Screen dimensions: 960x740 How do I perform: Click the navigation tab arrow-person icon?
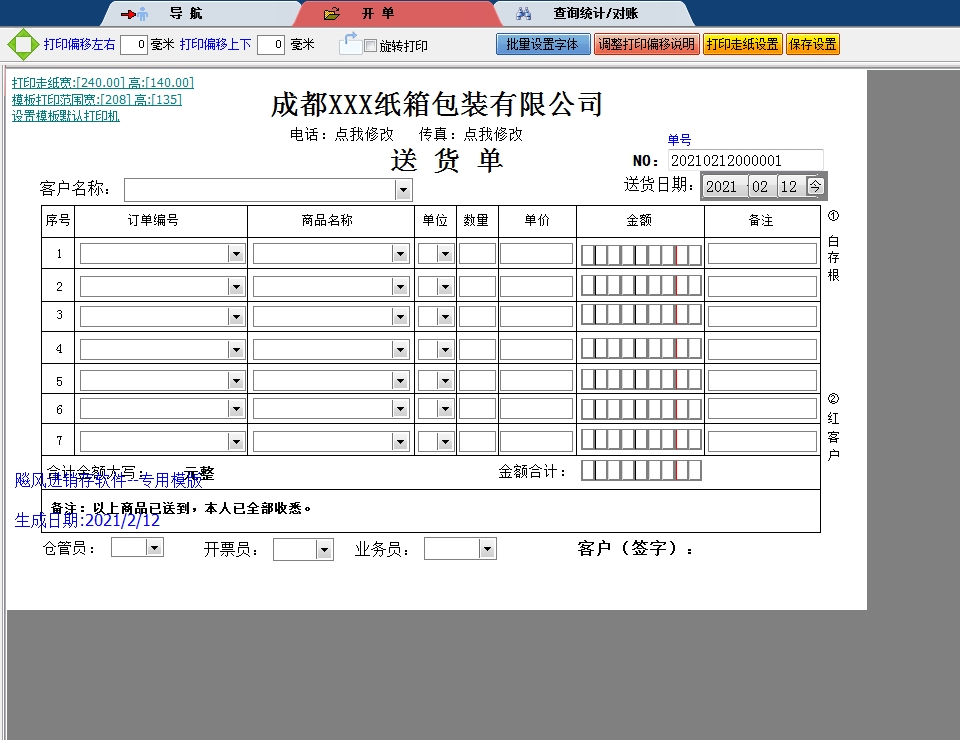tap(134, 14)
